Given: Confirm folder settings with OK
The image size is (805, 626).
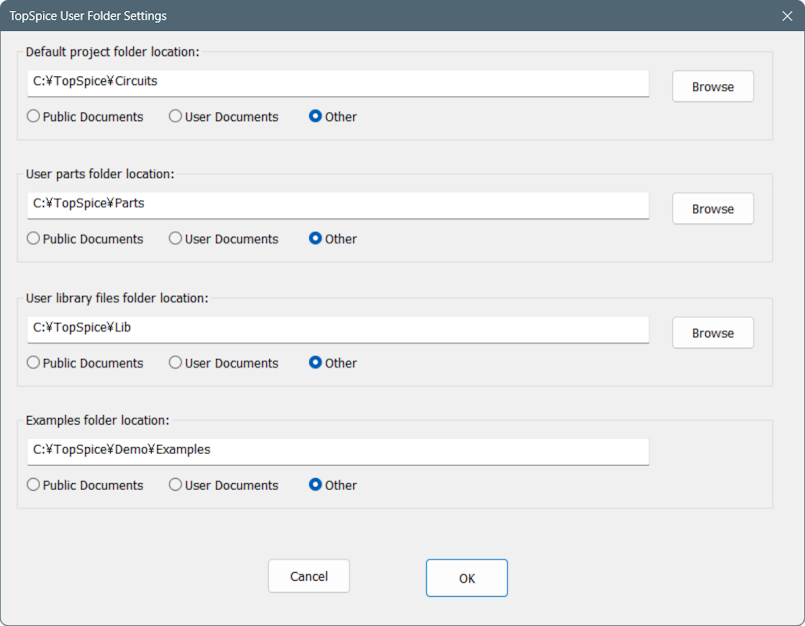Looking at the screenshot, I should click(467, 578).
